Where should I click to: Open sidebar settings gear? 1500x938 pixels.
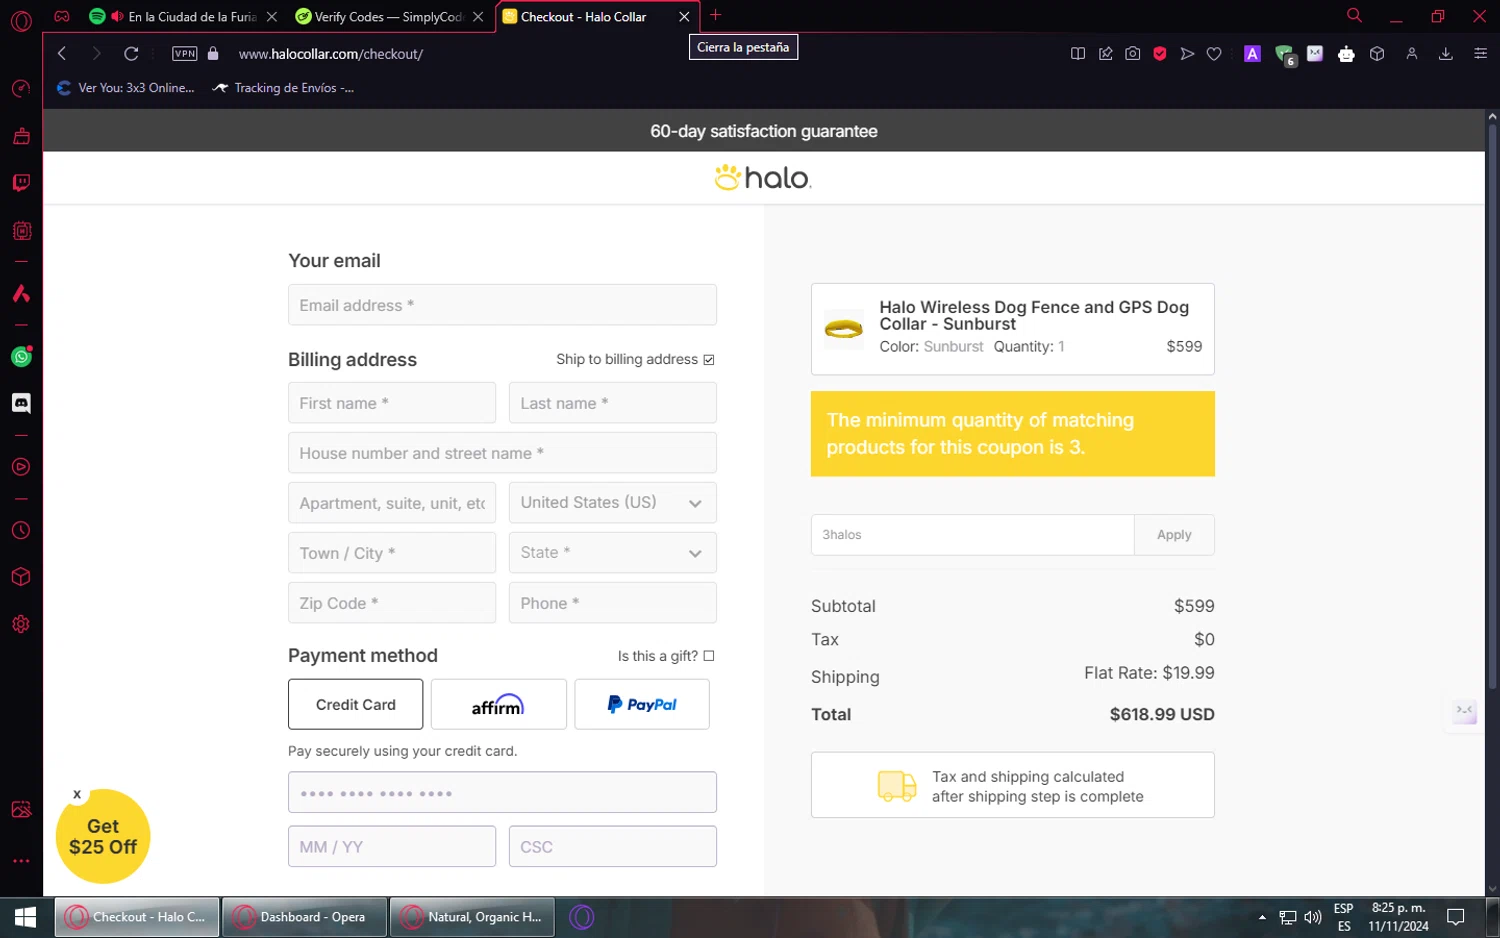(x=21, y=624)
